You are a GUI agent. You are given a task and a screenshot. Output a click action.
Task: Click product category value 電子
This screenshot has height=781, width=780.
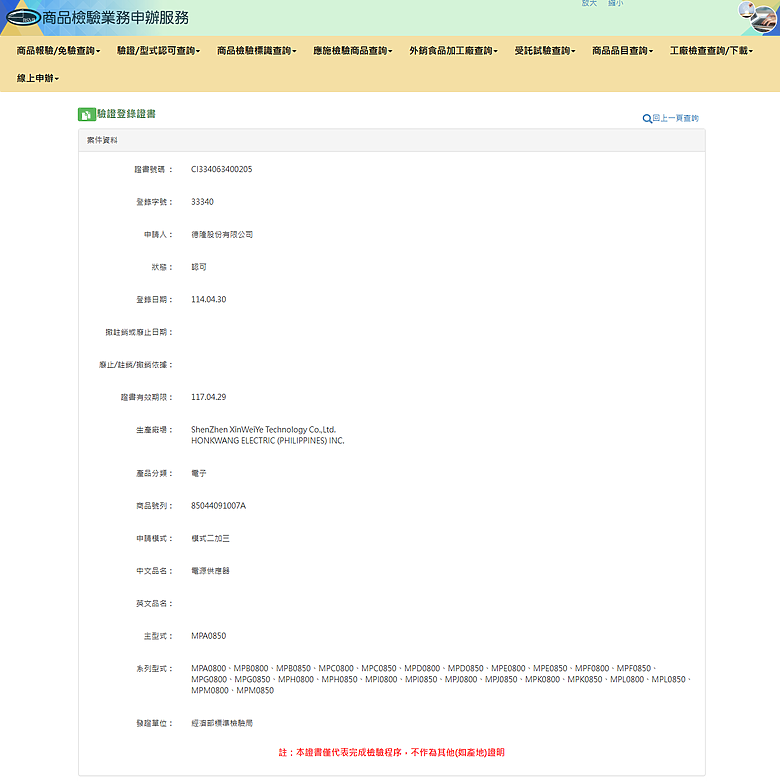[x=199, y=473]
